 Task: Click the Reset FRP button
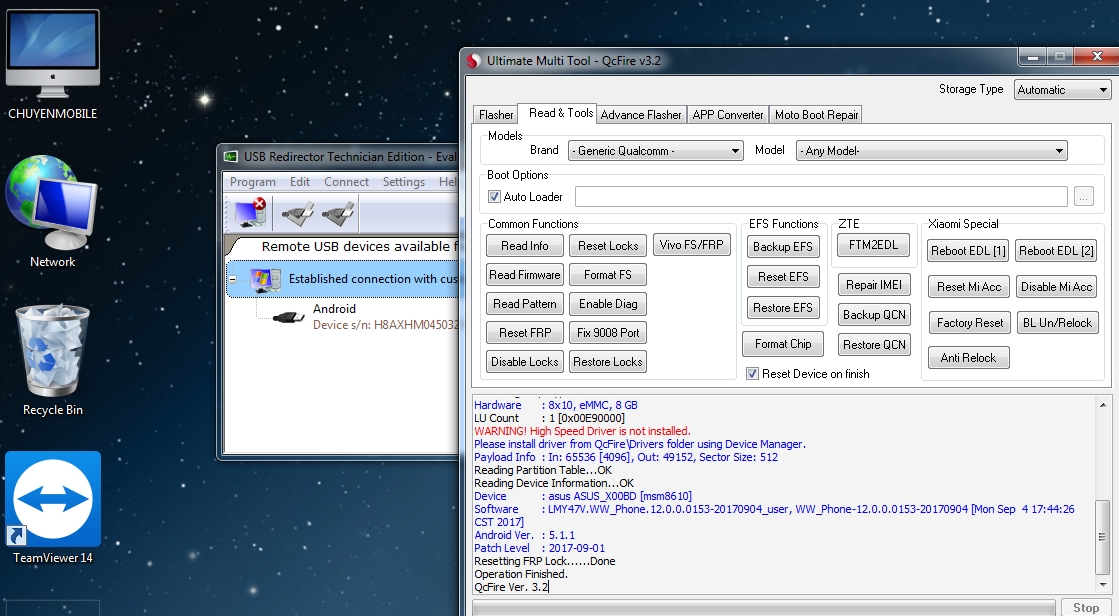[525, 333]
